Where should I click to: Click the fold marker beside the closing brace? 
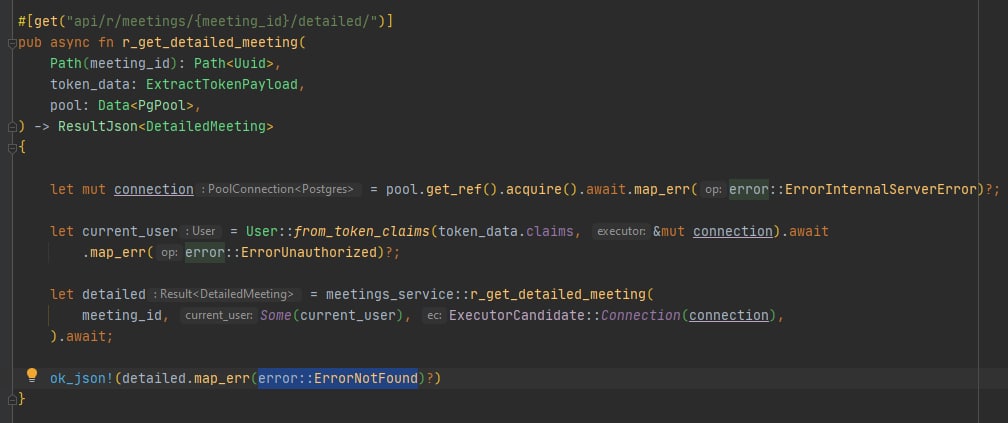click(12, 399)
